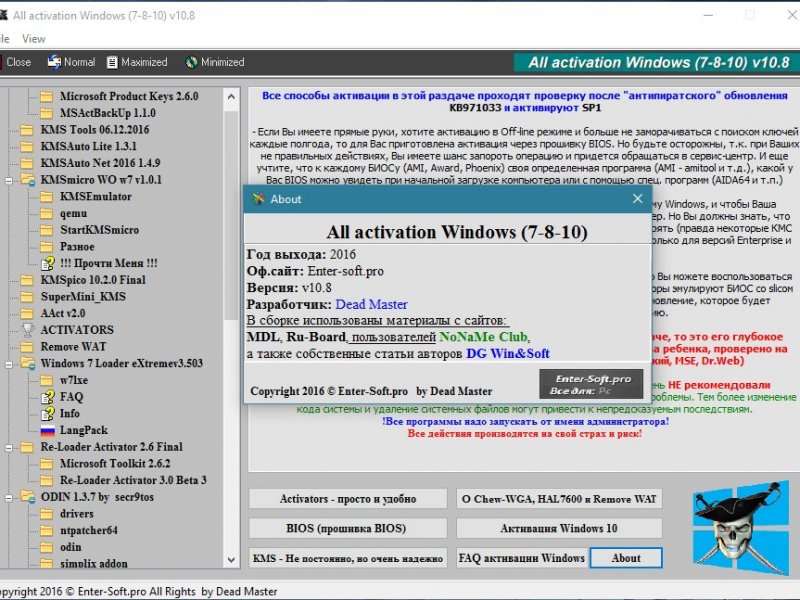Click the Close toolbar button
Viewport: 800px width, 600px height.
pyautogui.click(x=15, y=62)
